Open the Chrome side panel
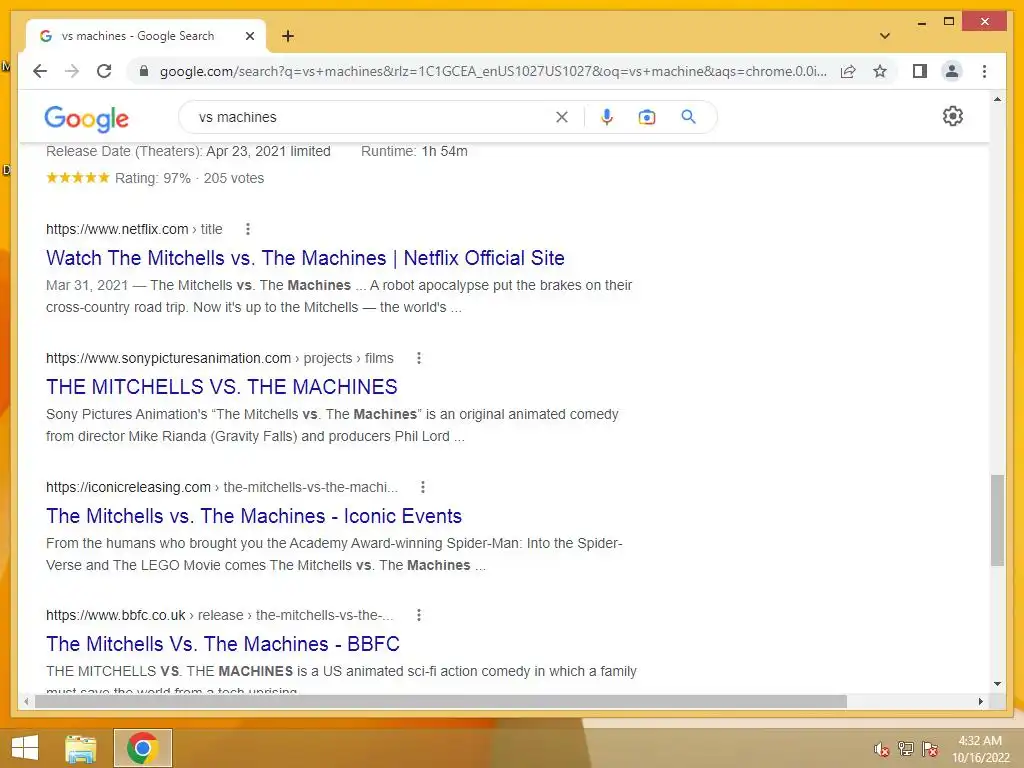The image size is (1024, 768). click(920, 71)
